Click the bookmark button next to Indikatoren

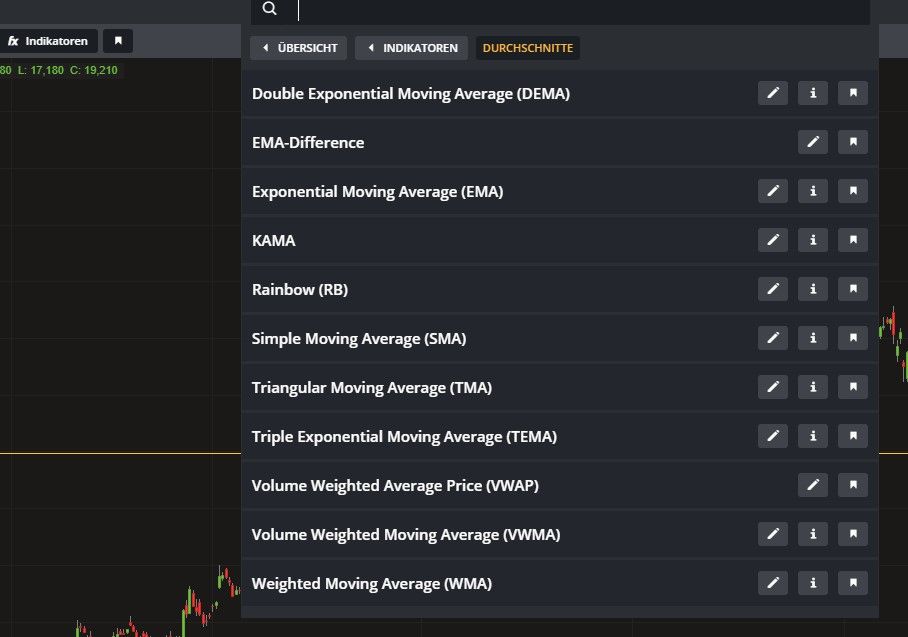118,41
